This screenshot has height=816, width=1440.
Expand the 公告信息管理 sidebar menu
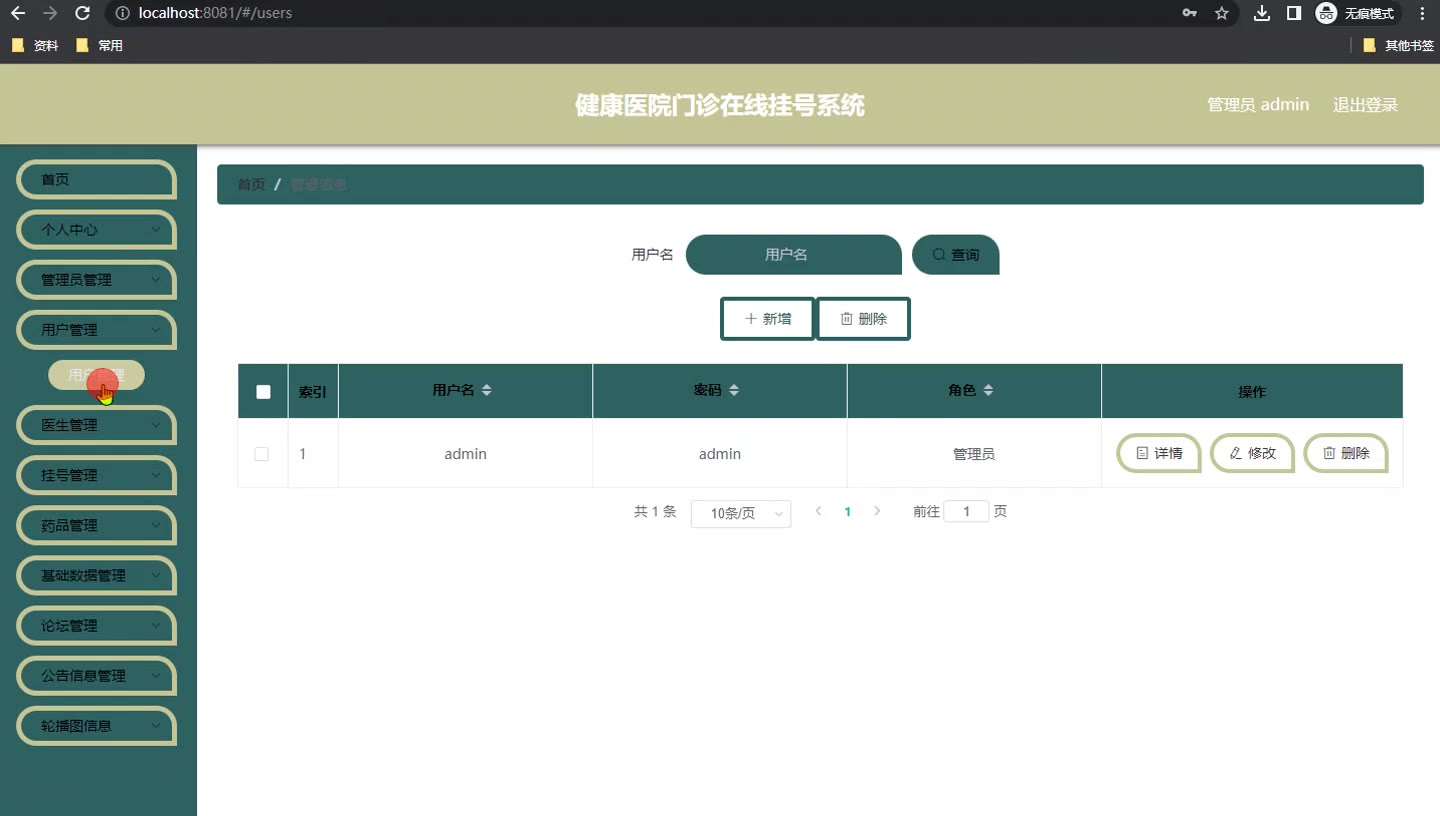click(97, 675)
